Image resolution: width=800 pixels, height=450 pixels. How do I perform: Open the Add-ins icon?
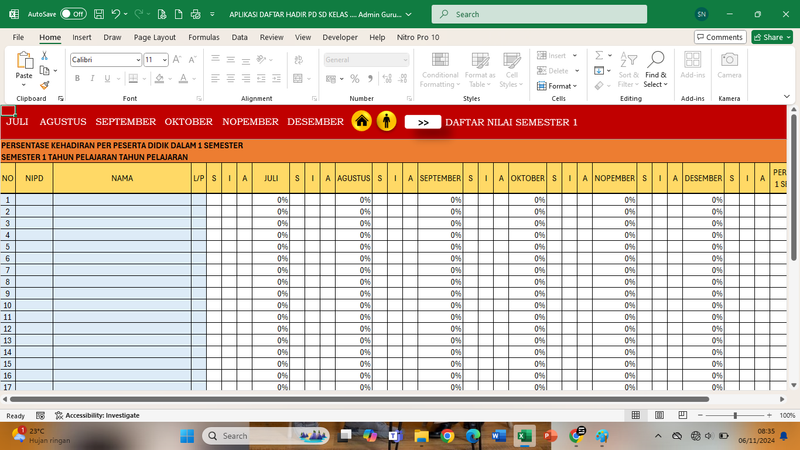click(692, 65)
